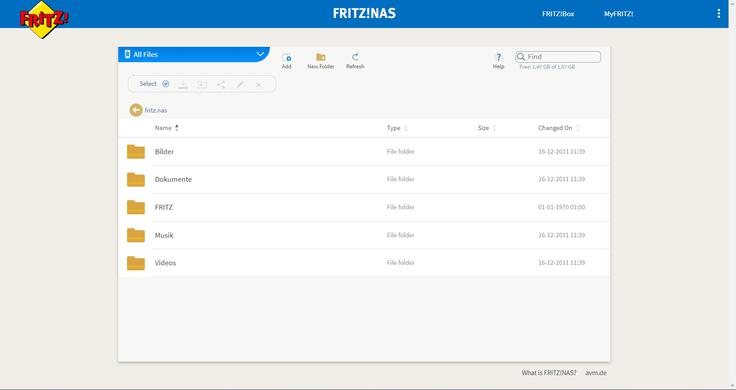The height and width of the screenshot is (390, 736).
Task: Expand the All Files dropdown chevron
Action: (x=260, y=54)
